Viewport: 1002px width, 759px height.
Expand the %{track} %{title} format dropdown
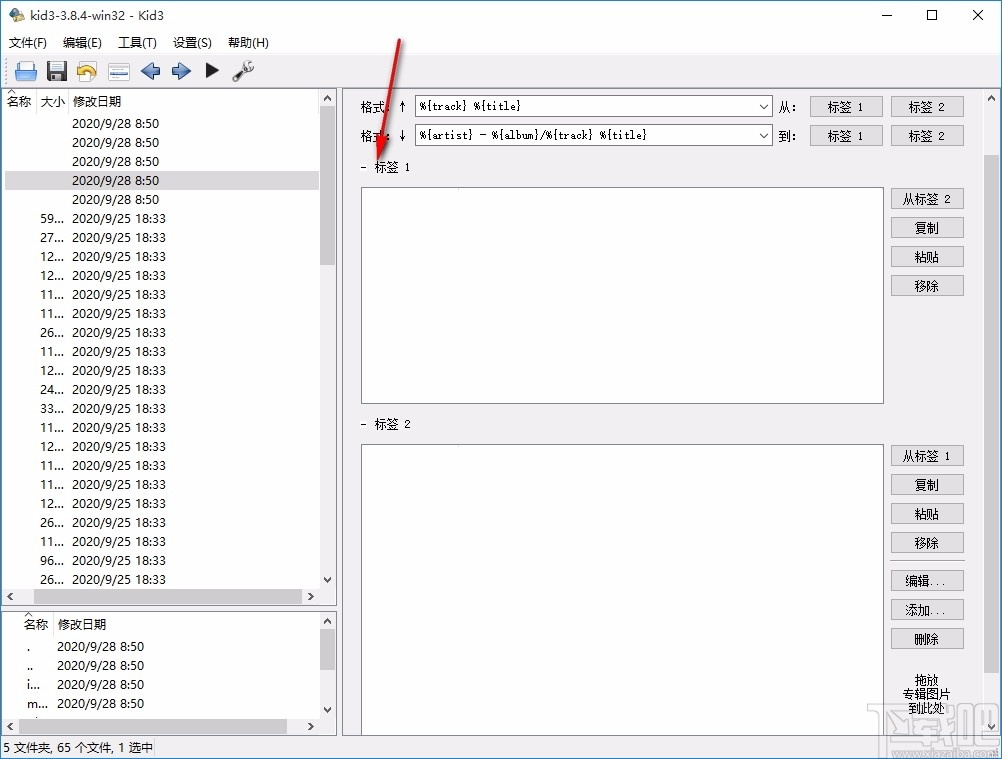764,107
